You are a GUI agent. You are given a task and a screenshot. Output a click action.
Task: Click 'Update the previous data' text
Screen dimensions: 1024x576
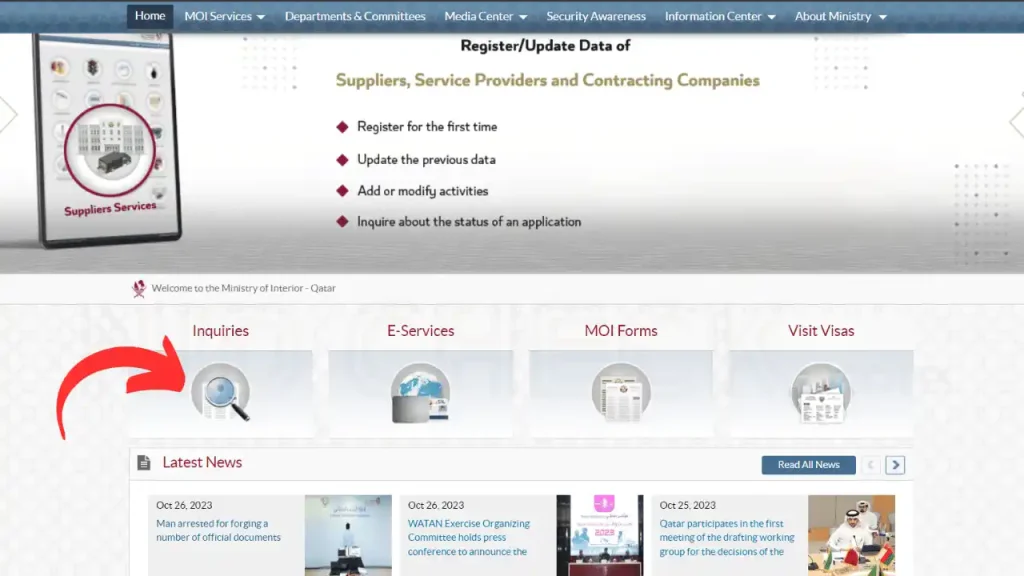pos(426,159)
